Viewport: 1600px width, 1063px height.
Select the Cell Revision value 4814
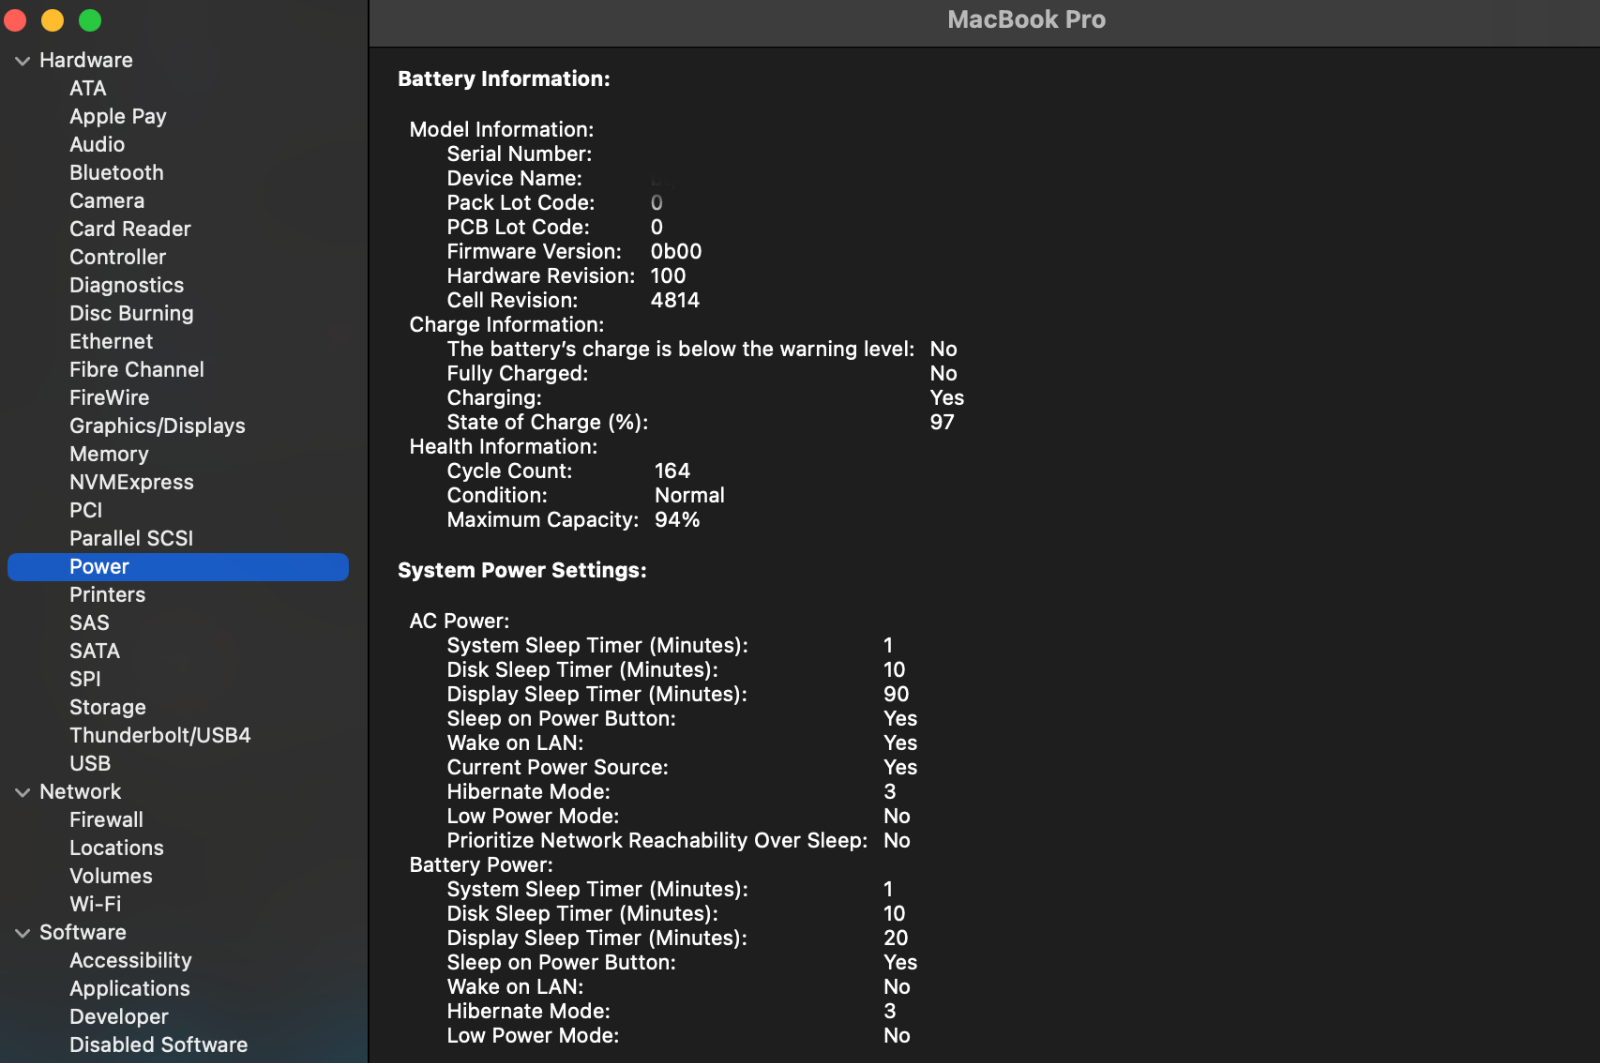point(675,300)
